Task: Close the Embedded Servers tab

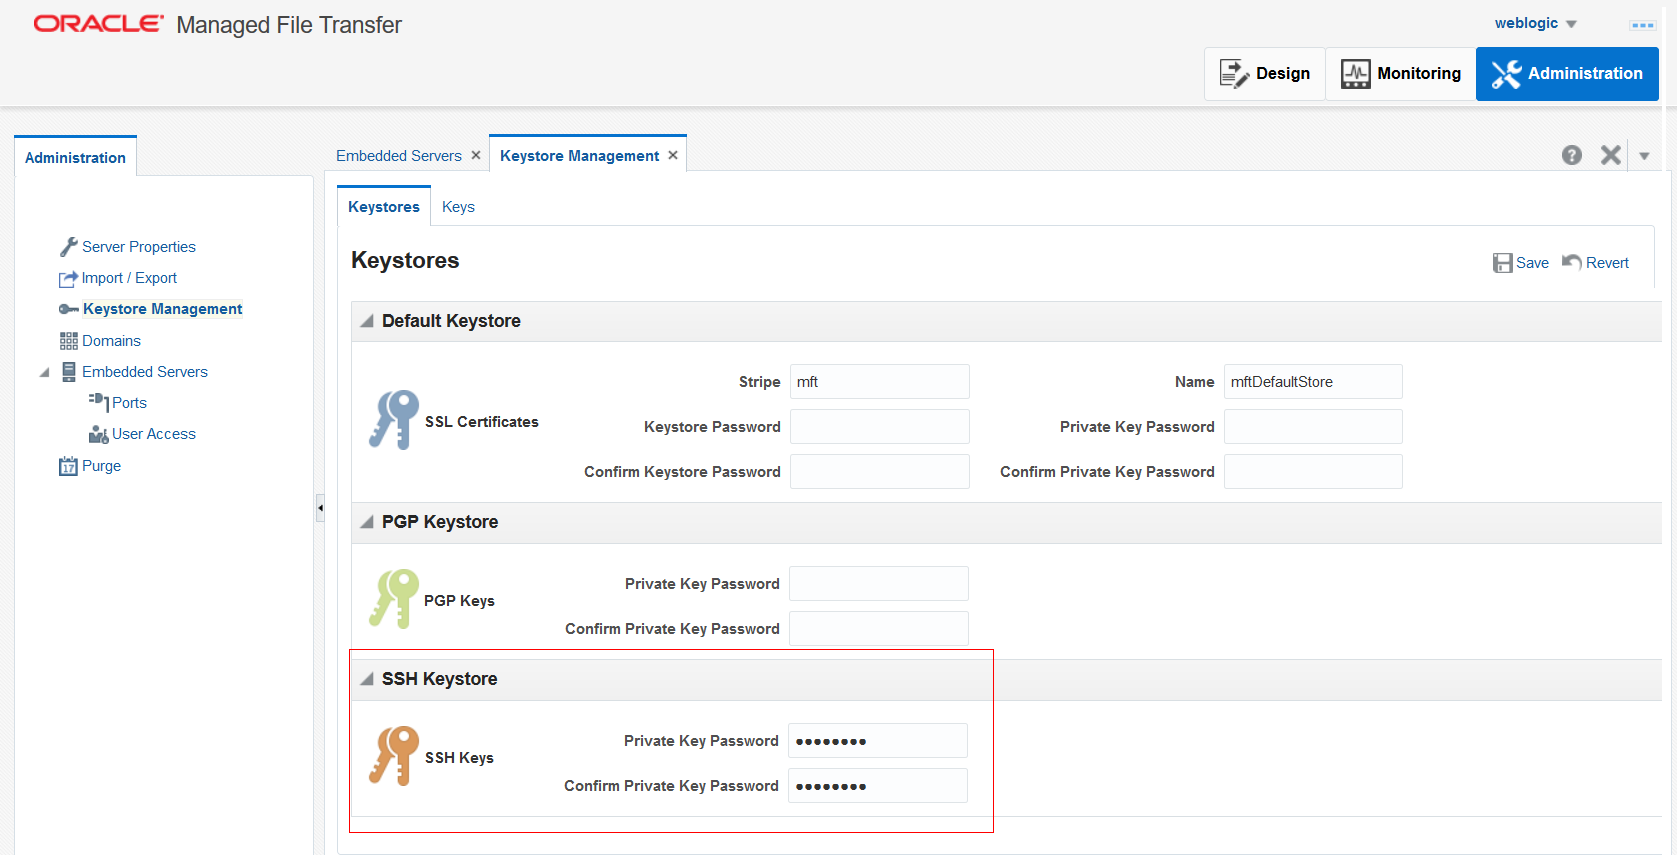Action: (x=476, y=155)
